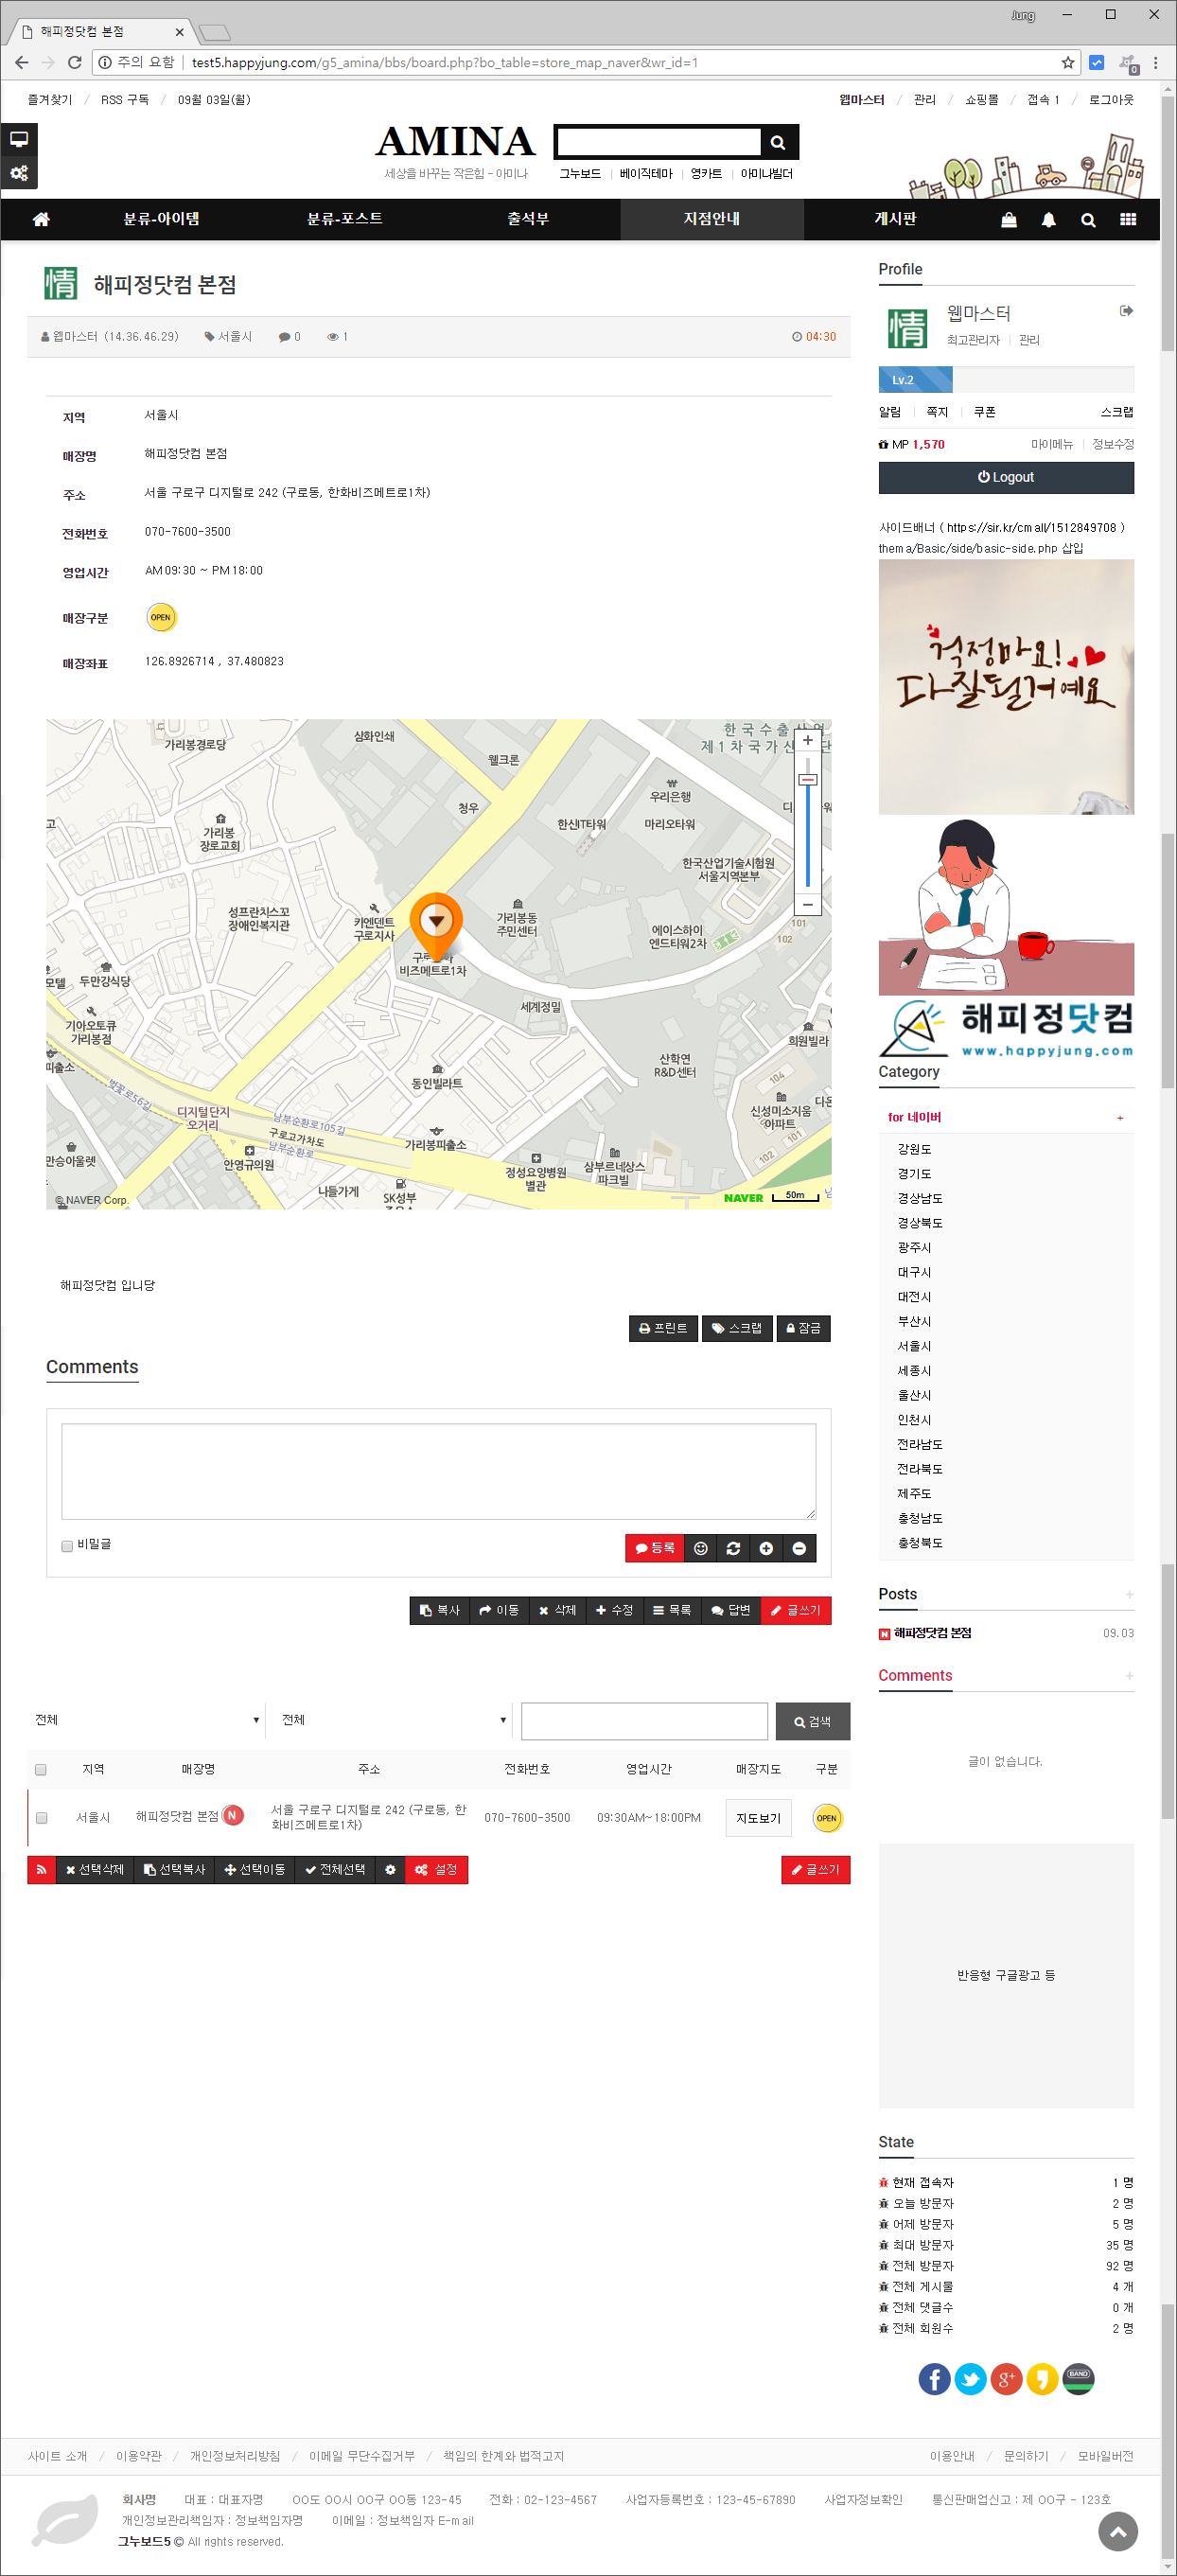This screenshot has height=2576, width=1177.
Task: Open the first 전체 dropdown in the search bar
Action: (x=147, y=1720)
